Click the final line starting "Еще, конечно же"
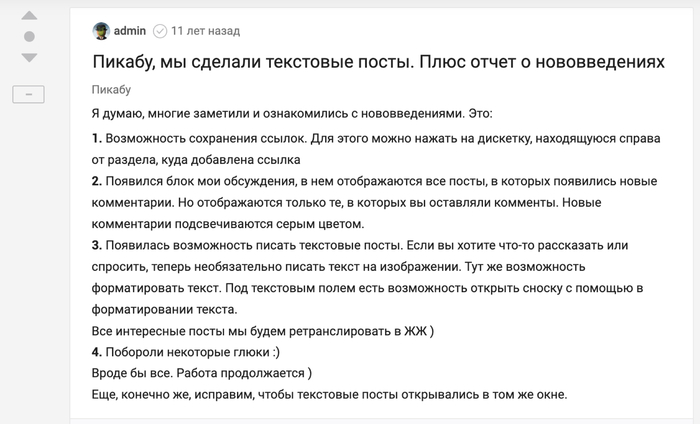Image resolution: width=700 pixels, height=424 pixels. pos(329,395)
